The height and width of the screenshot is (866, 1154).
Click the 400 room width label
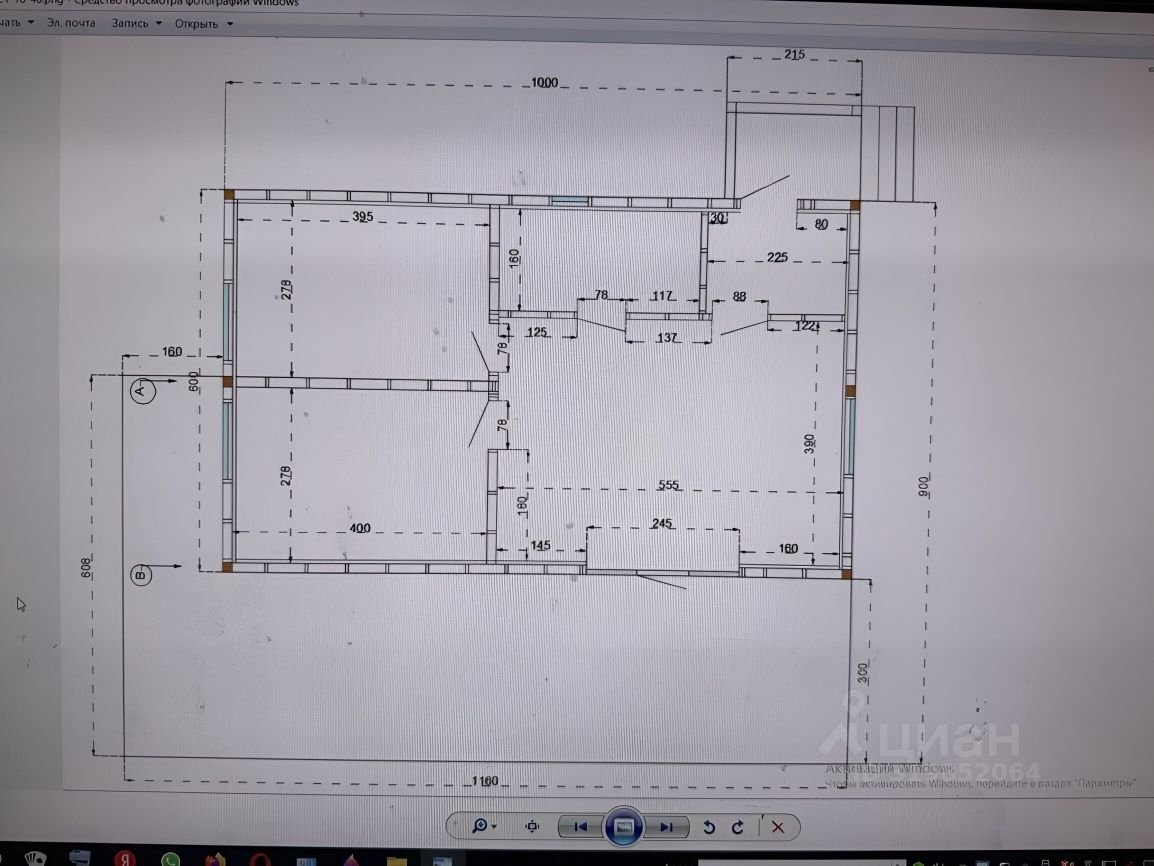click(360, 528)
